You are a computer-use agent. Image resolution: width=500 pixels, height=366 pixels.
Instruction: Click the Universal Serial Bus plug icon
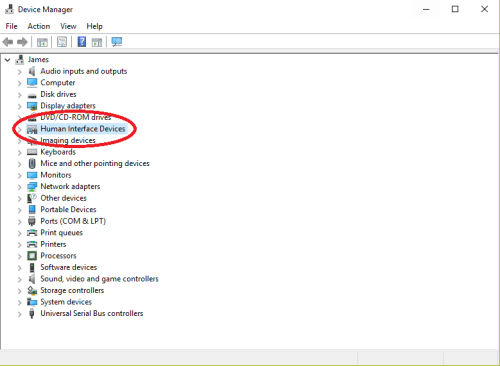[32, 314]
